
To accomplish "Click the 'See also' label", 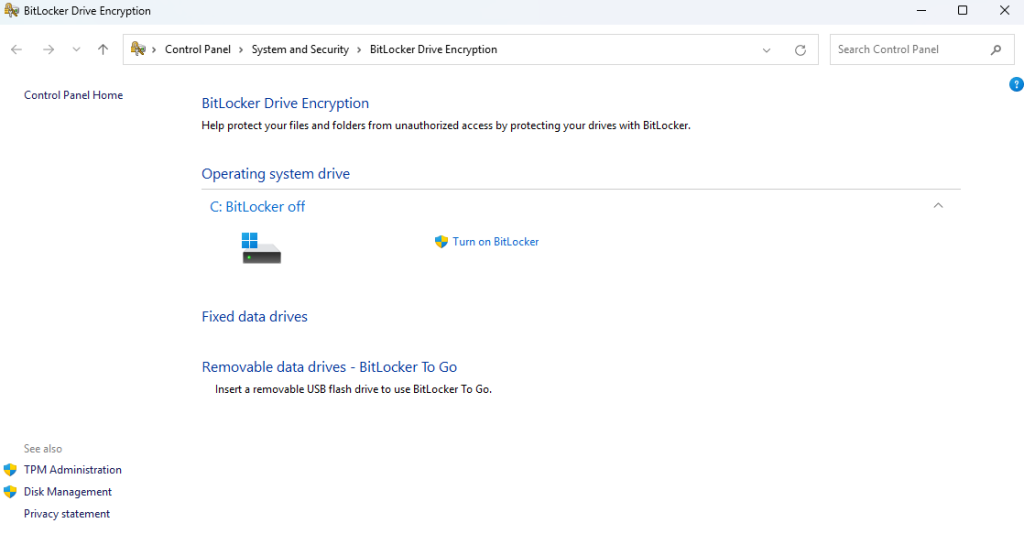I will [43, 449].
